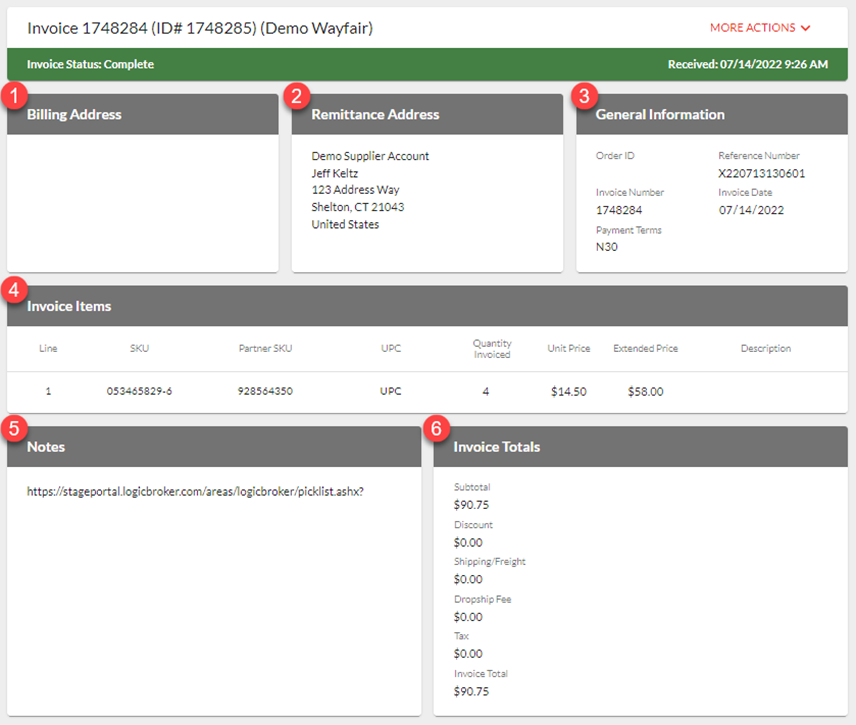Viewport: 856px width, 725px height.
Task: Click the picklist URL in Notes
Action: 195,492
